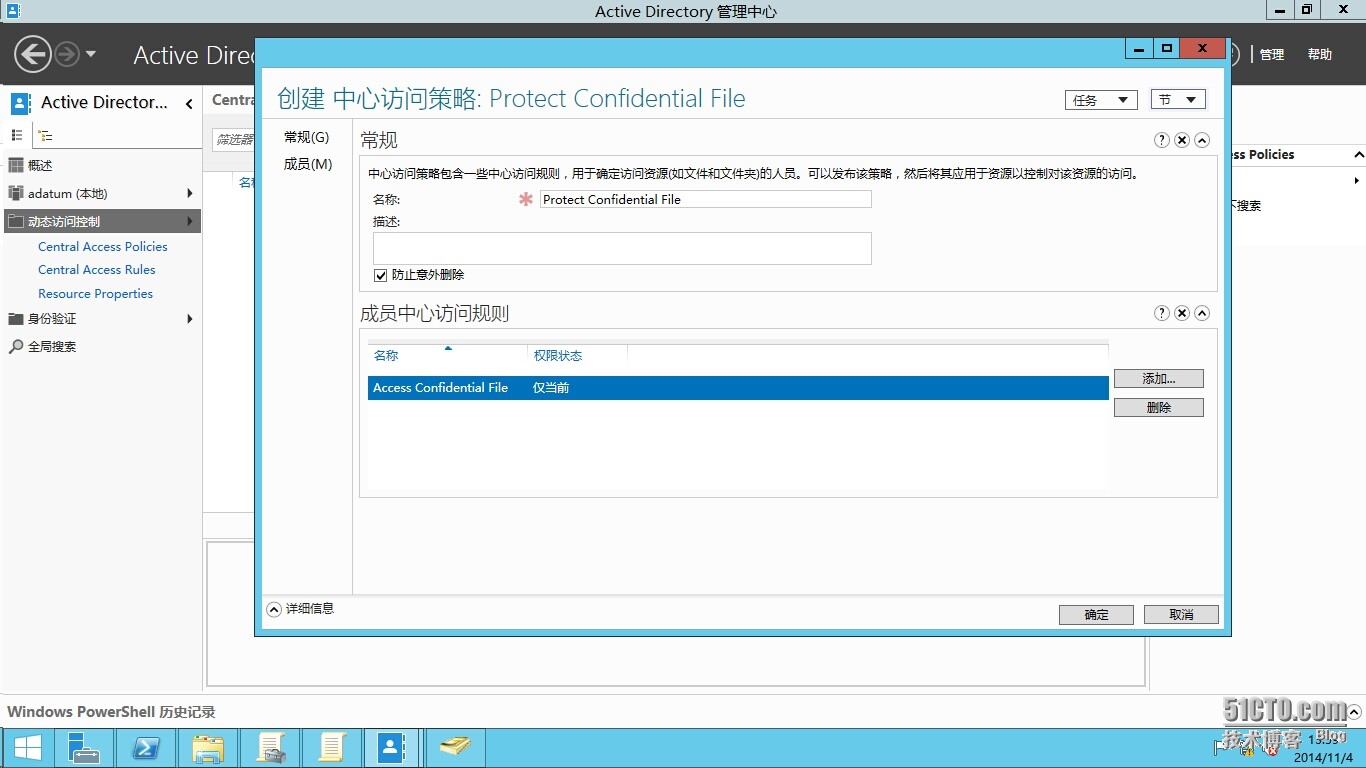Open the 帮助 menu
Screen dimensions: 1366x768
click(1320, 55)
